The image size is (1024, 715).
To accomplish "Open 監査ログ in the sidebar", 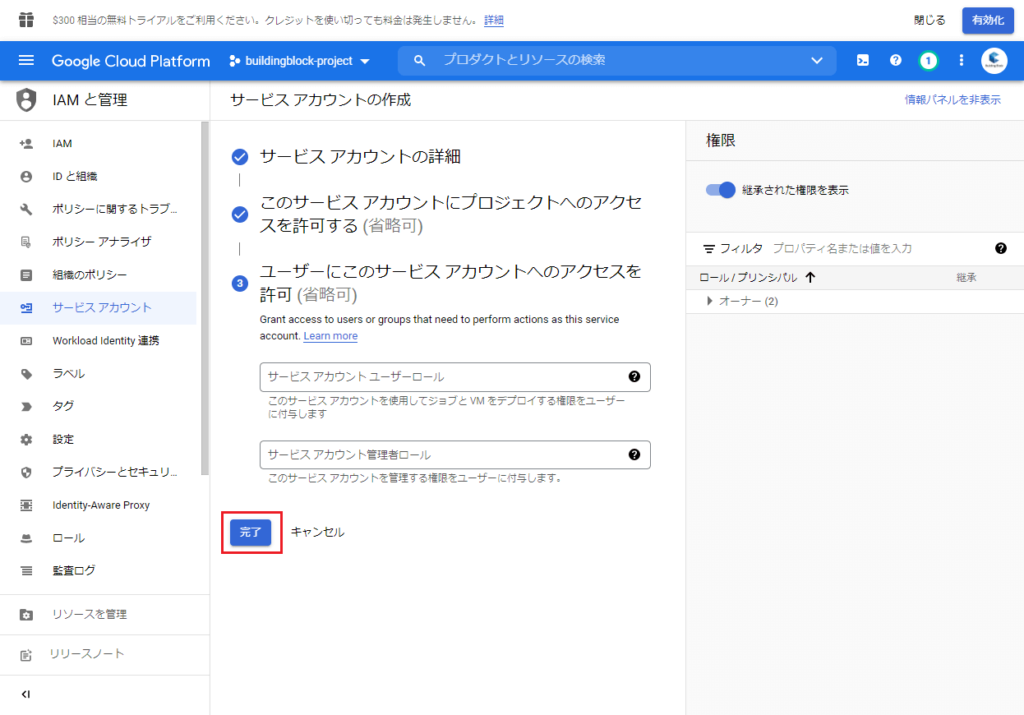I will point(98,571).
